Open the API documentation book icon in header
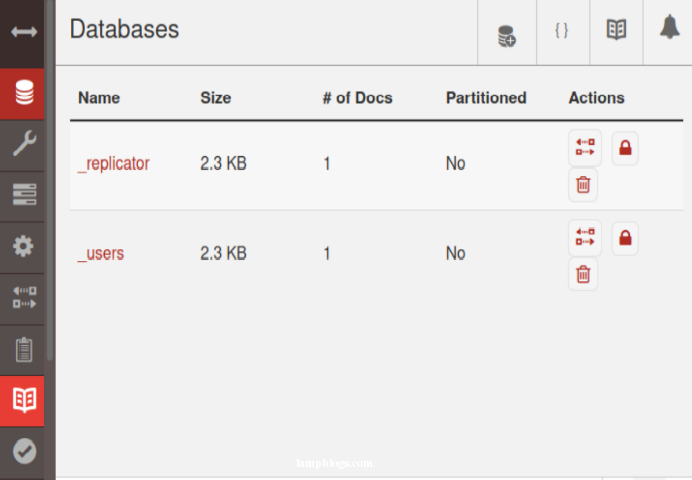Image resolution: width=692 pixels, height=480 pixels. (616, 31)
